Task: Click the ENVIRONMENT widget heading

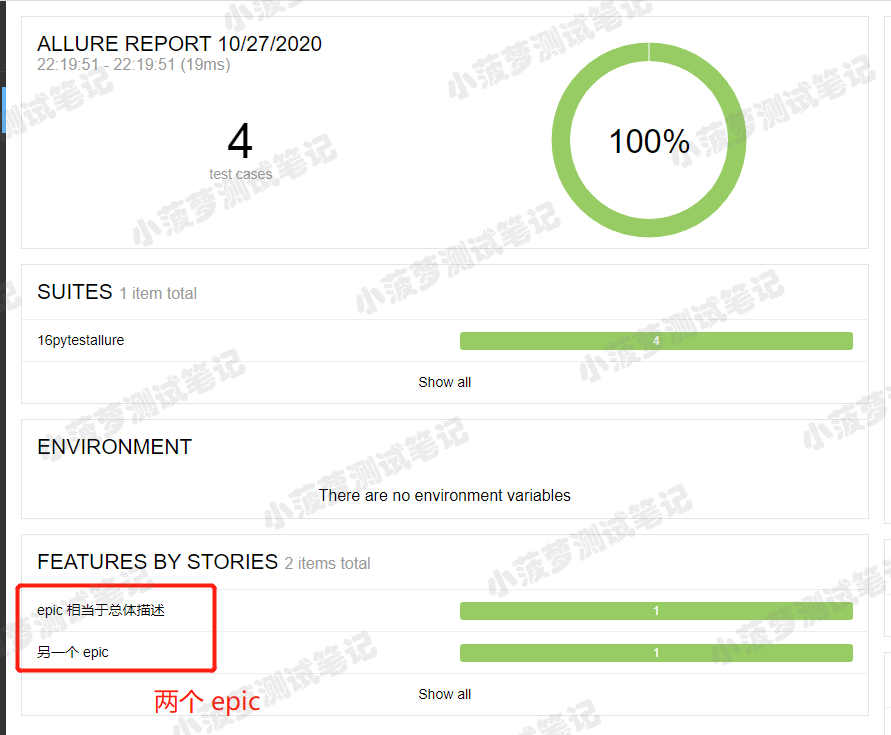Action: 115,447
